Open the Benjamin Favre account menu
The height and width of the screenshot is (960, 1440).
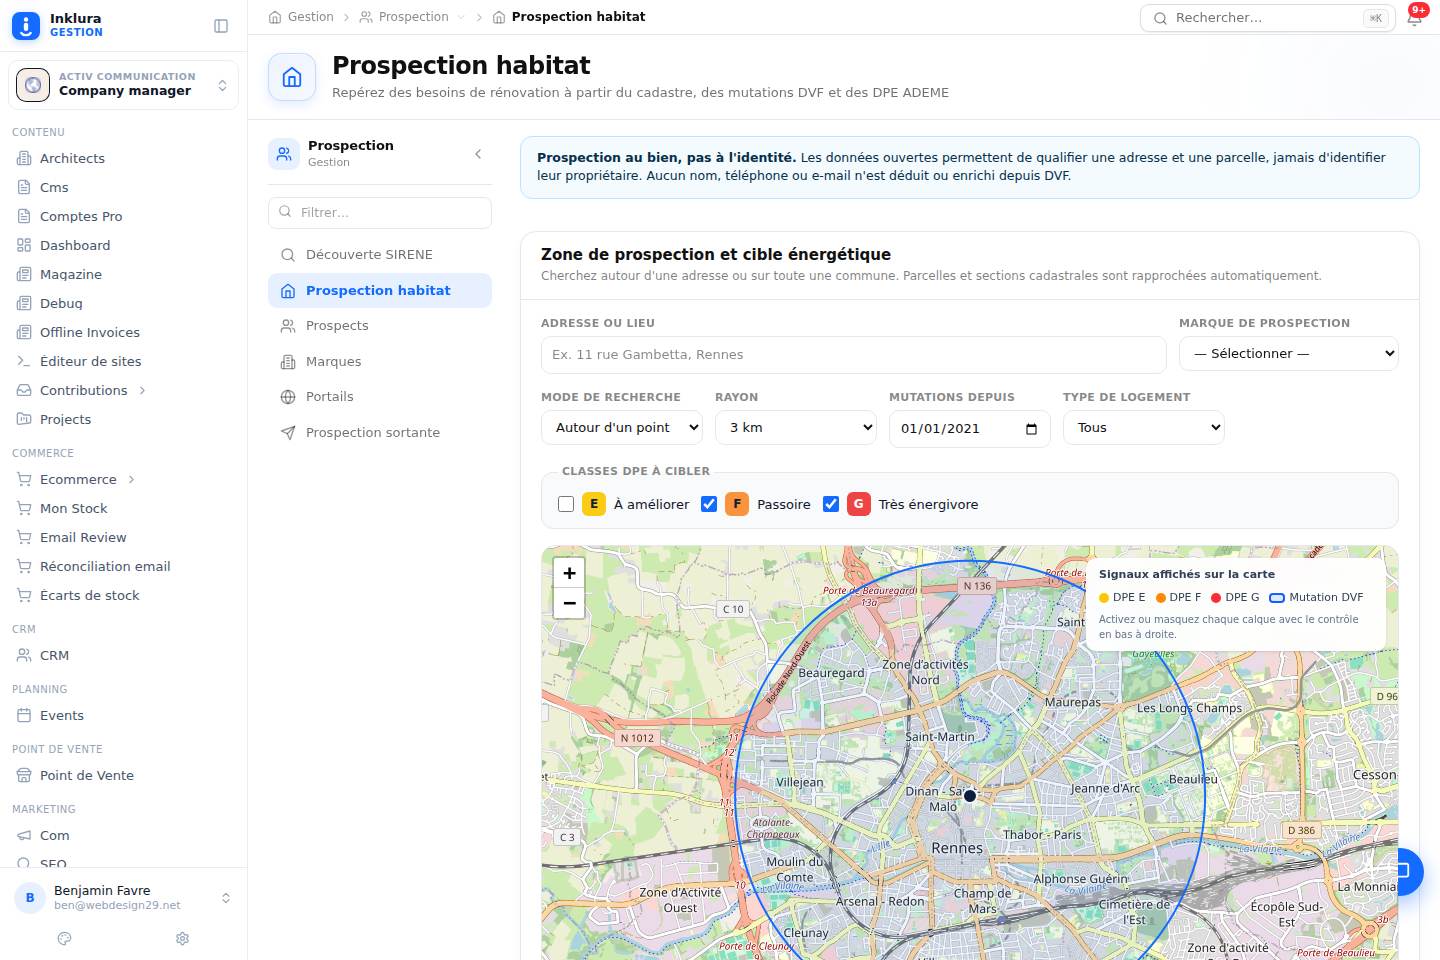coord(124,898)
